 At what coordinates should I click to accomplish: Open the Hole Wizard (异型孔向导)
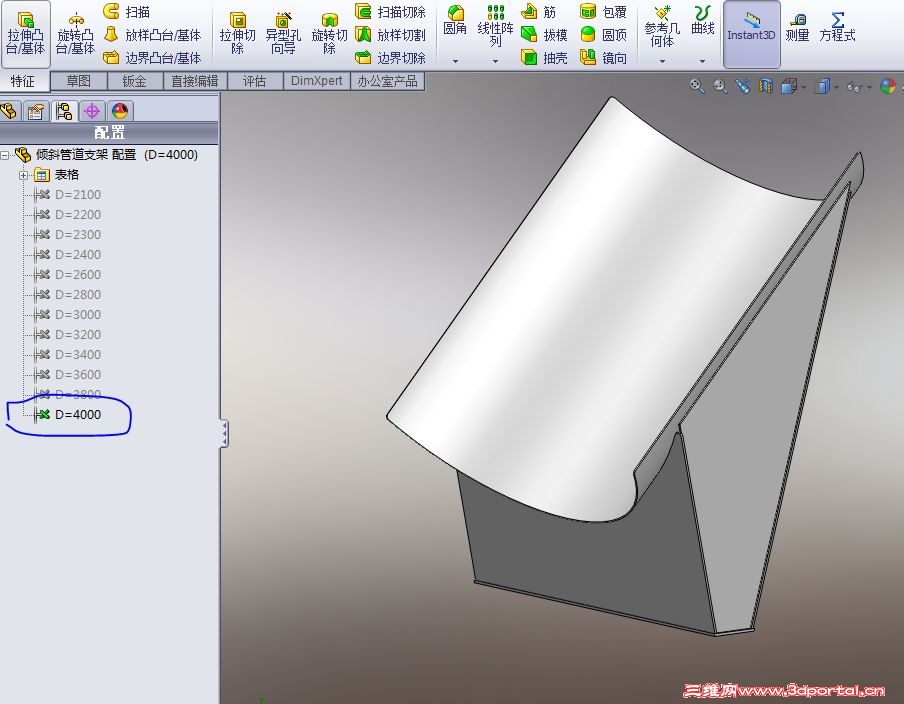click(283, 35)
